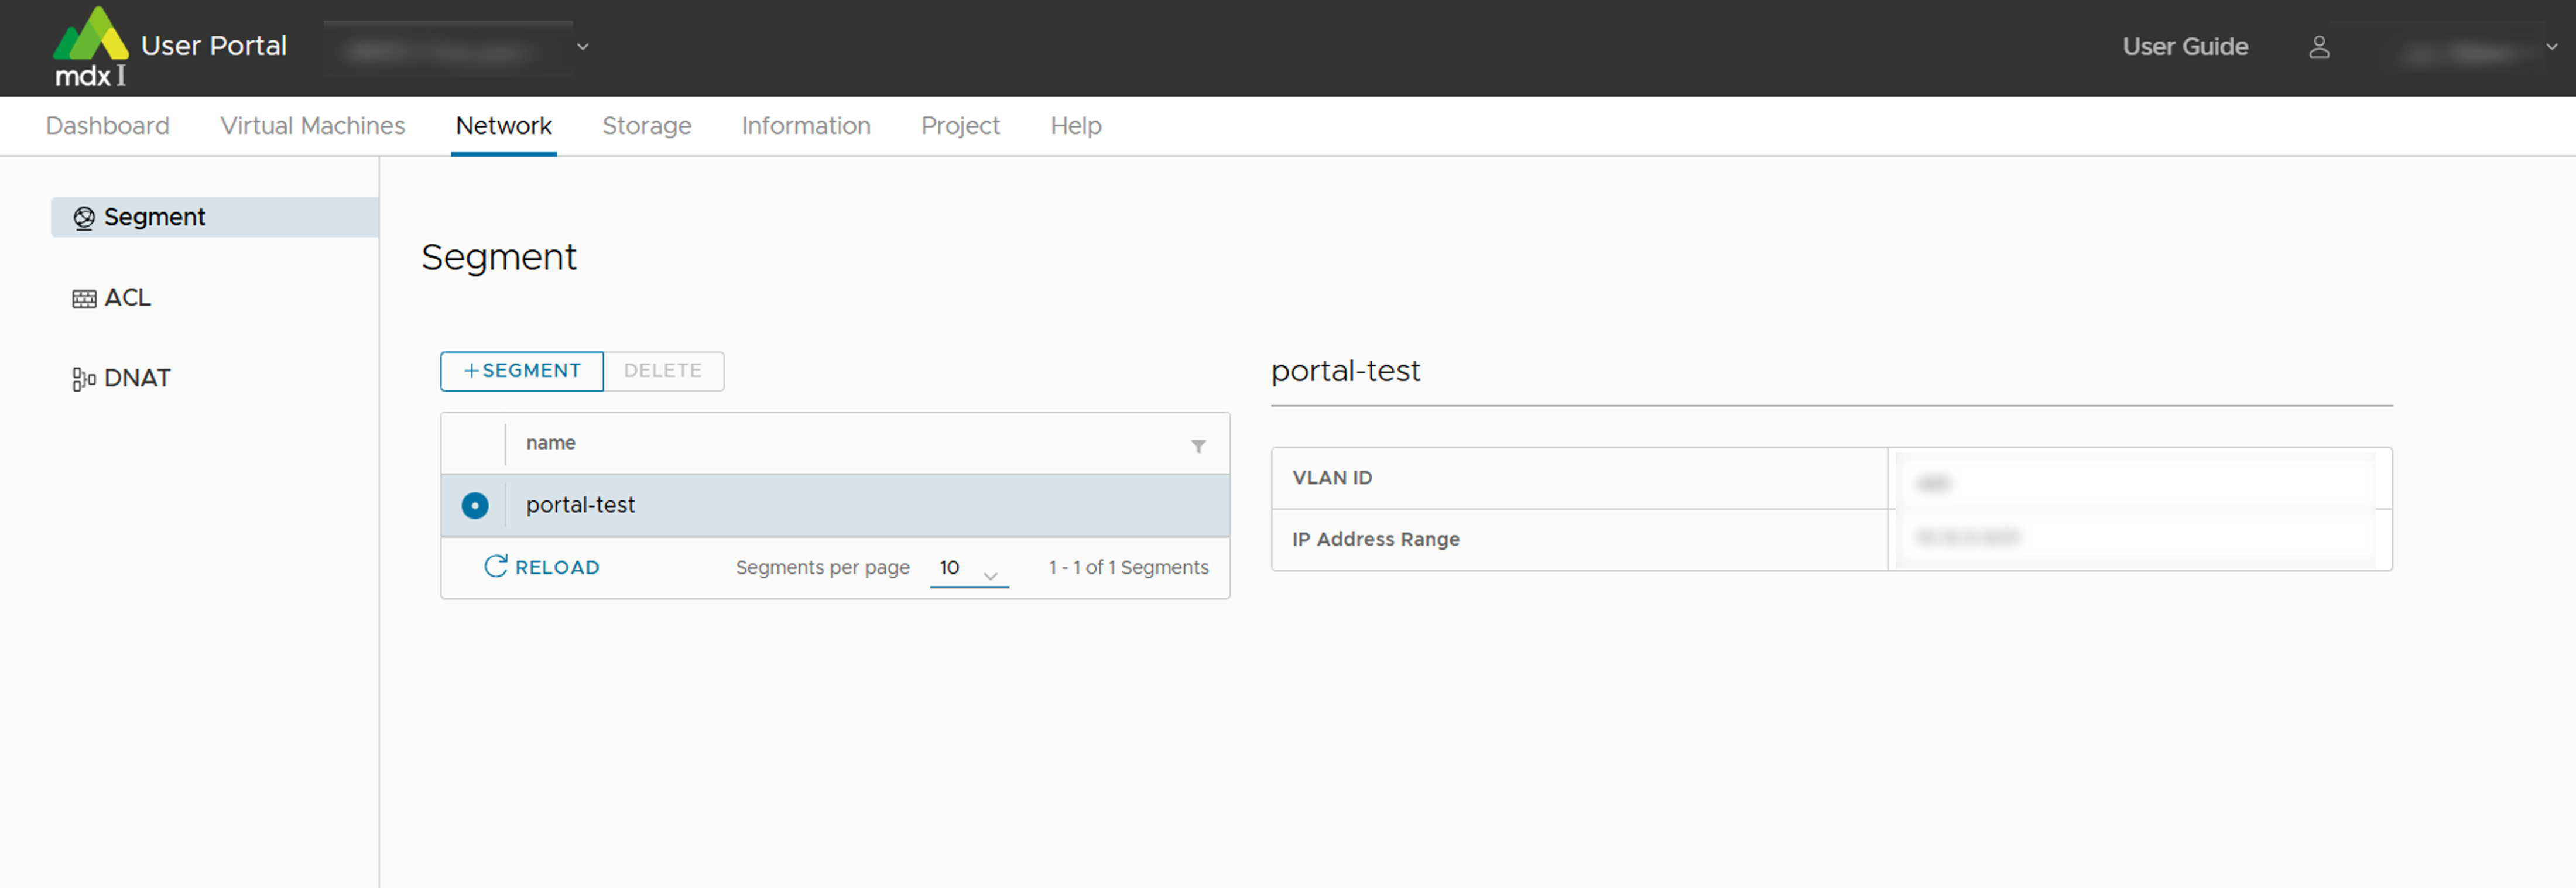Select ACL in the left navigation
2576x888 pixels.
click(127, 297)
